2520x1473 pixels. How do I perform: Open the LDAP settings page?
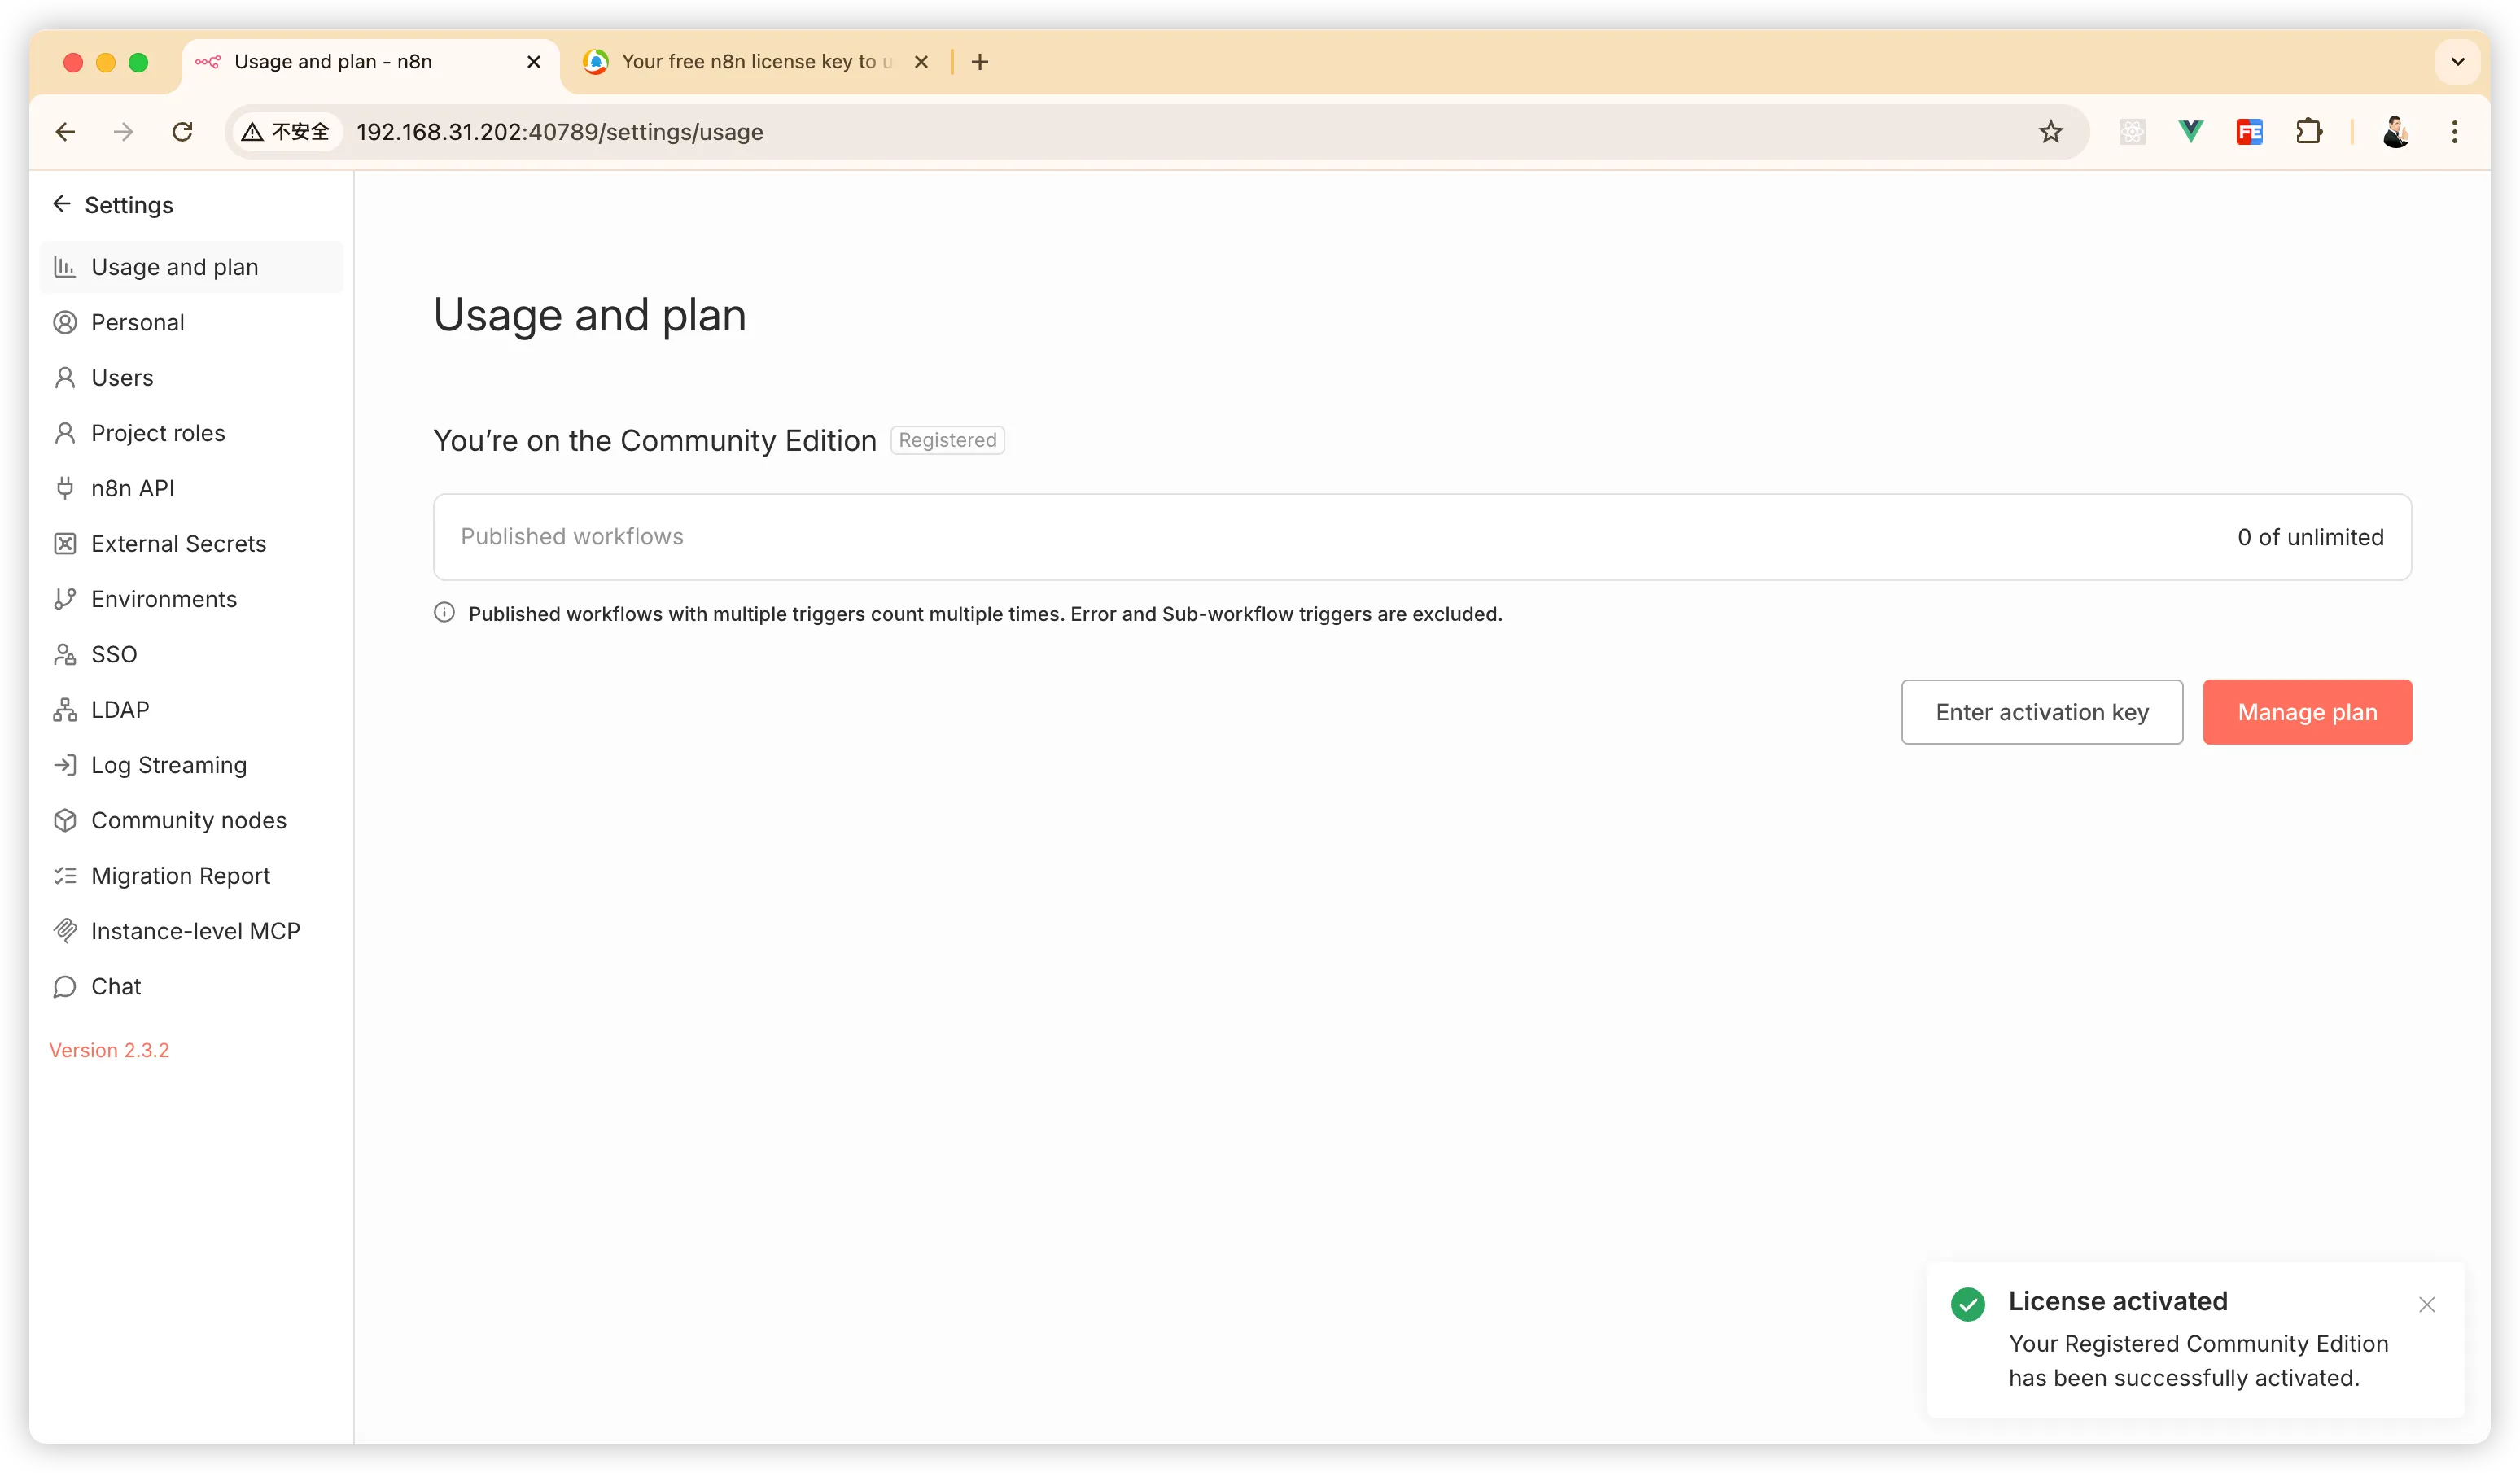point(191,709)
